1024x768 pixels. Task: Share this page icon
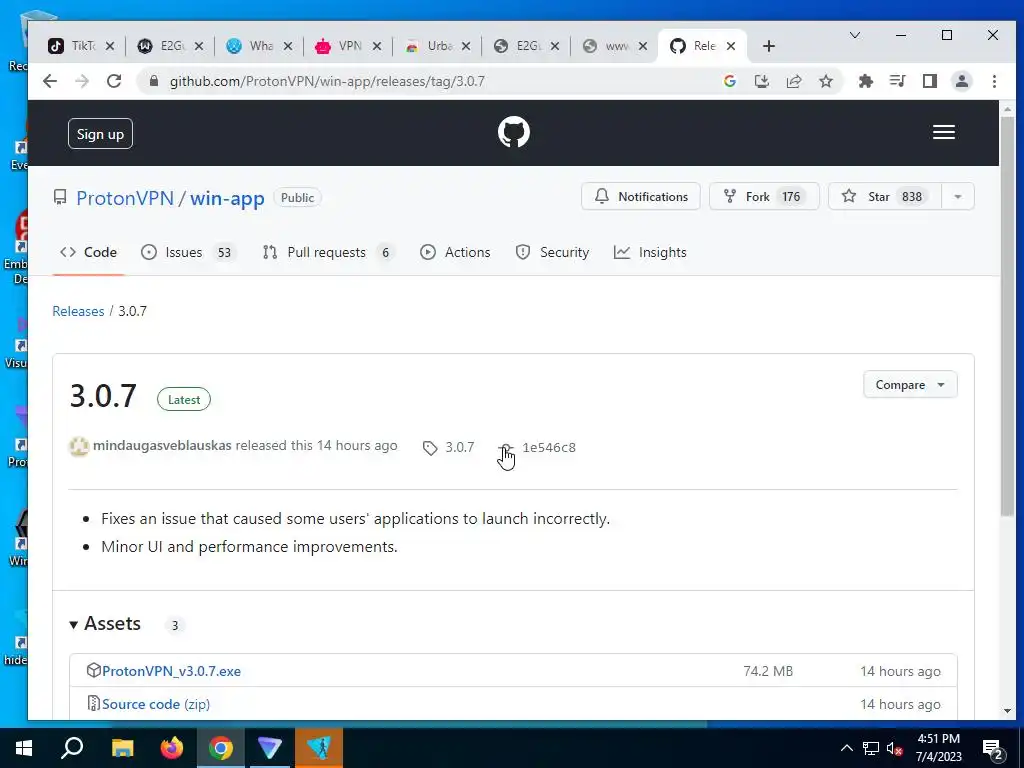coord(794,81)
